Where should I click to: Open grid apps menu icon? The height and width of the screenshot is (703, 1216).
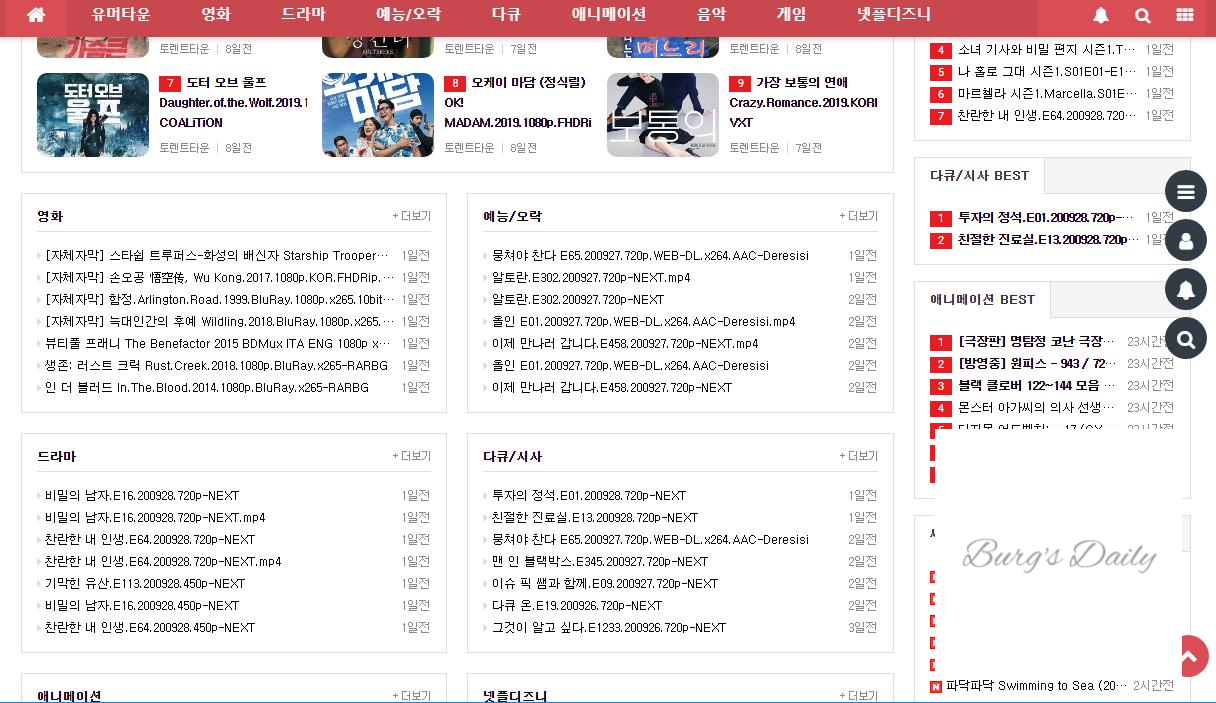(1185, 15)
